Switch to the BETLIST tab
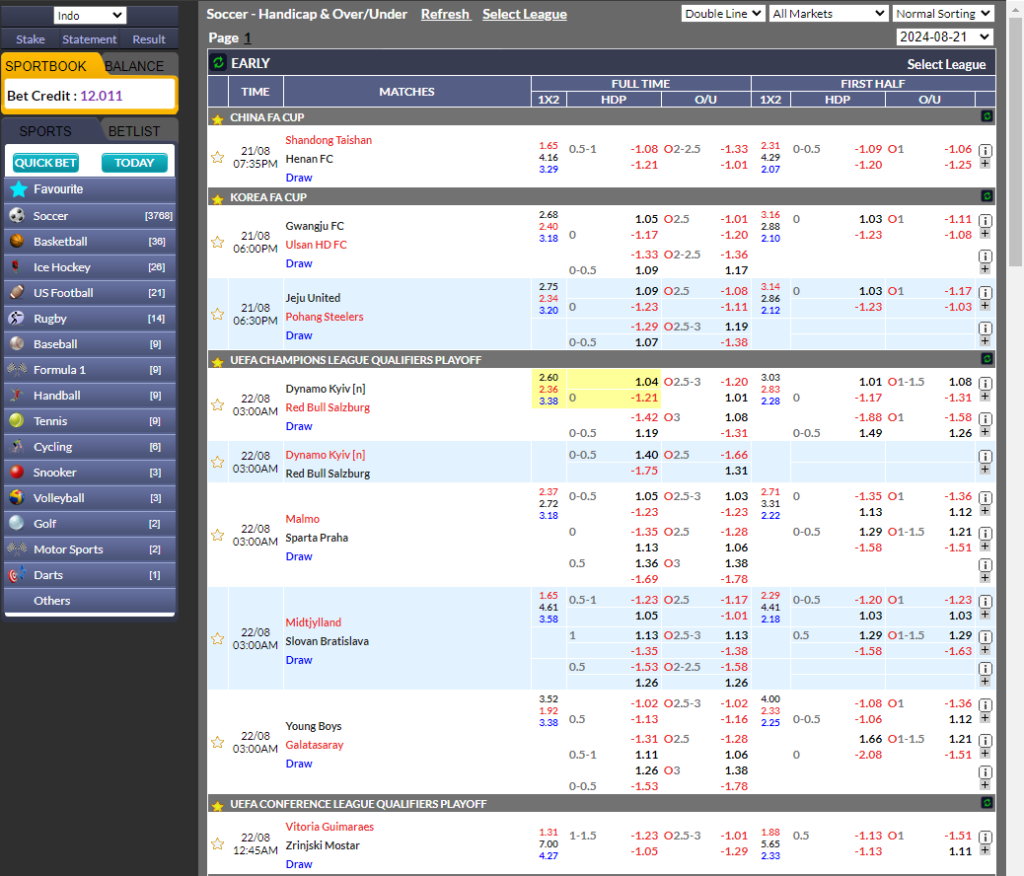 134,131
